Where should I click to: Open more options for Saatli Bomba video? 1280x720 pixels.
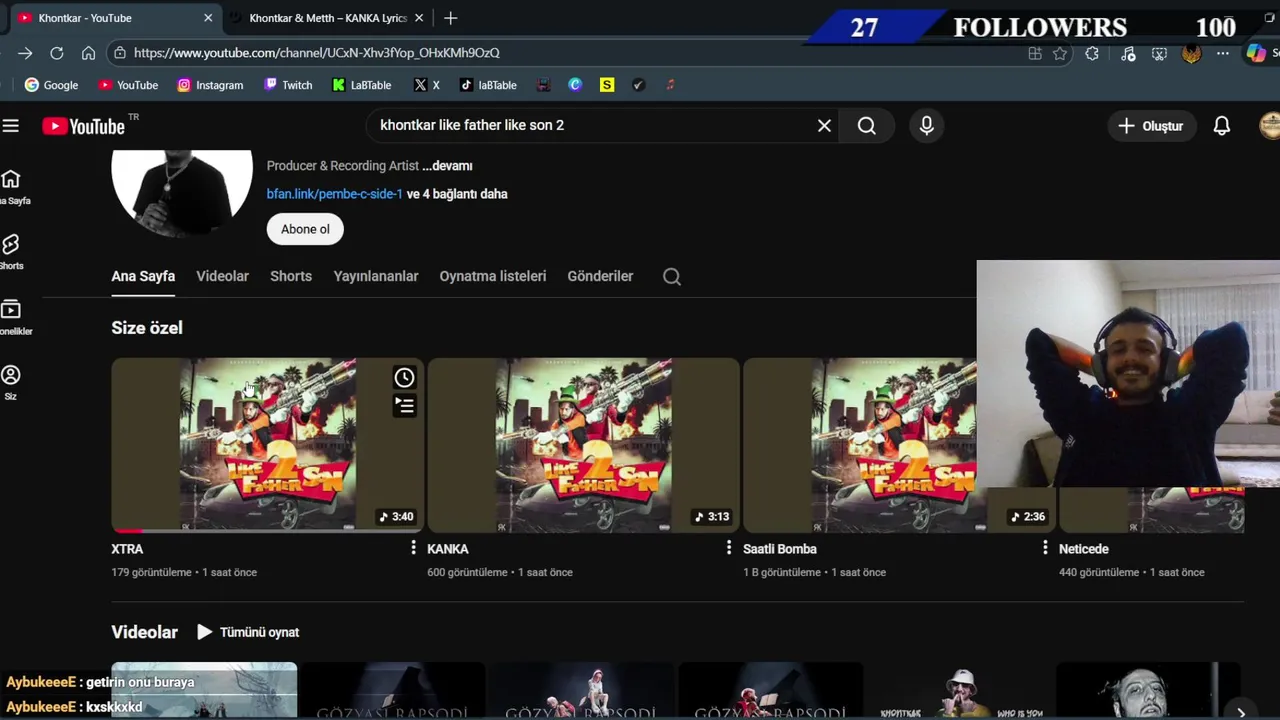click(x=1045, y=548)
